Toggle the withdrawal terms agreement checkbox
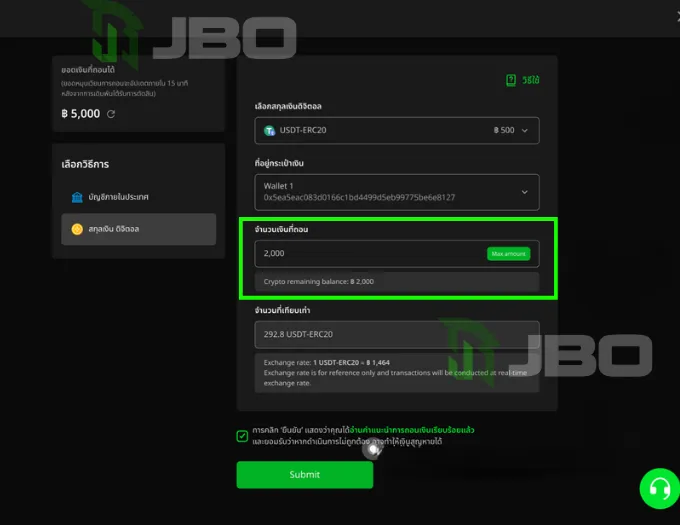680x525 pixels. coord(242,436)
